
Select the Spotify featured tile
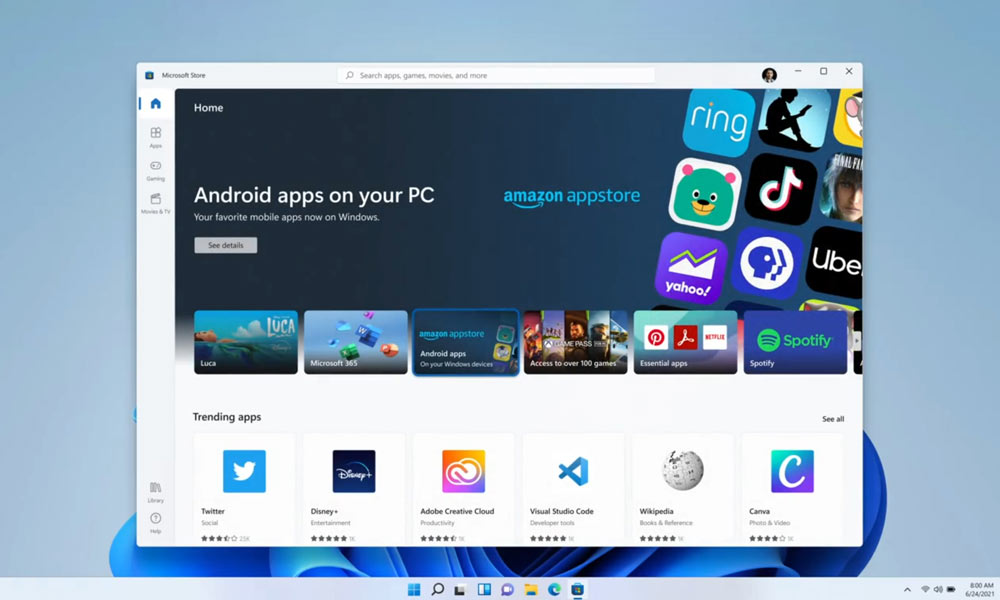(x=795, y=342)
